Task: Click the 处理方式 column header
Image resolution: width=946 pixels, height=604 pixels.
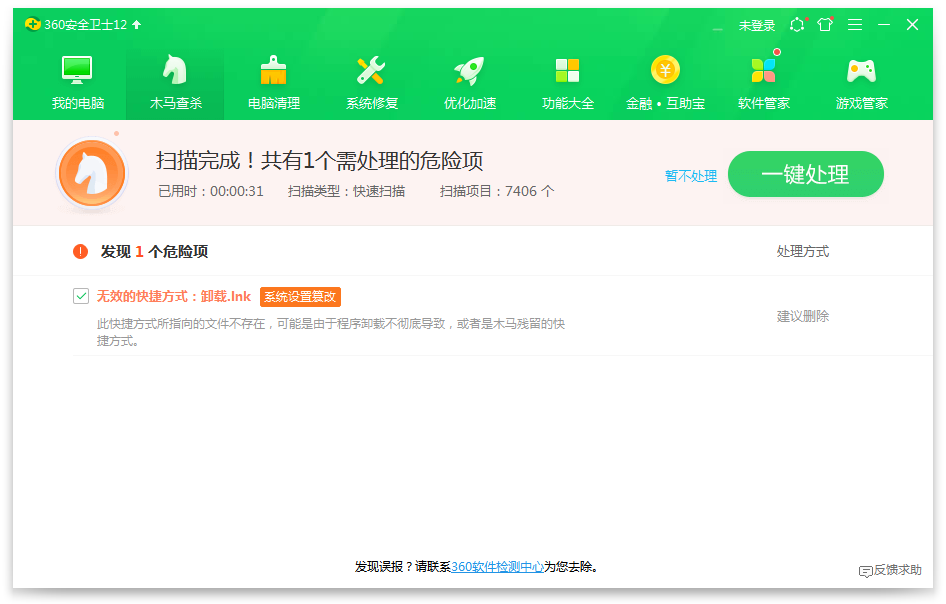Action: point(802,252)
